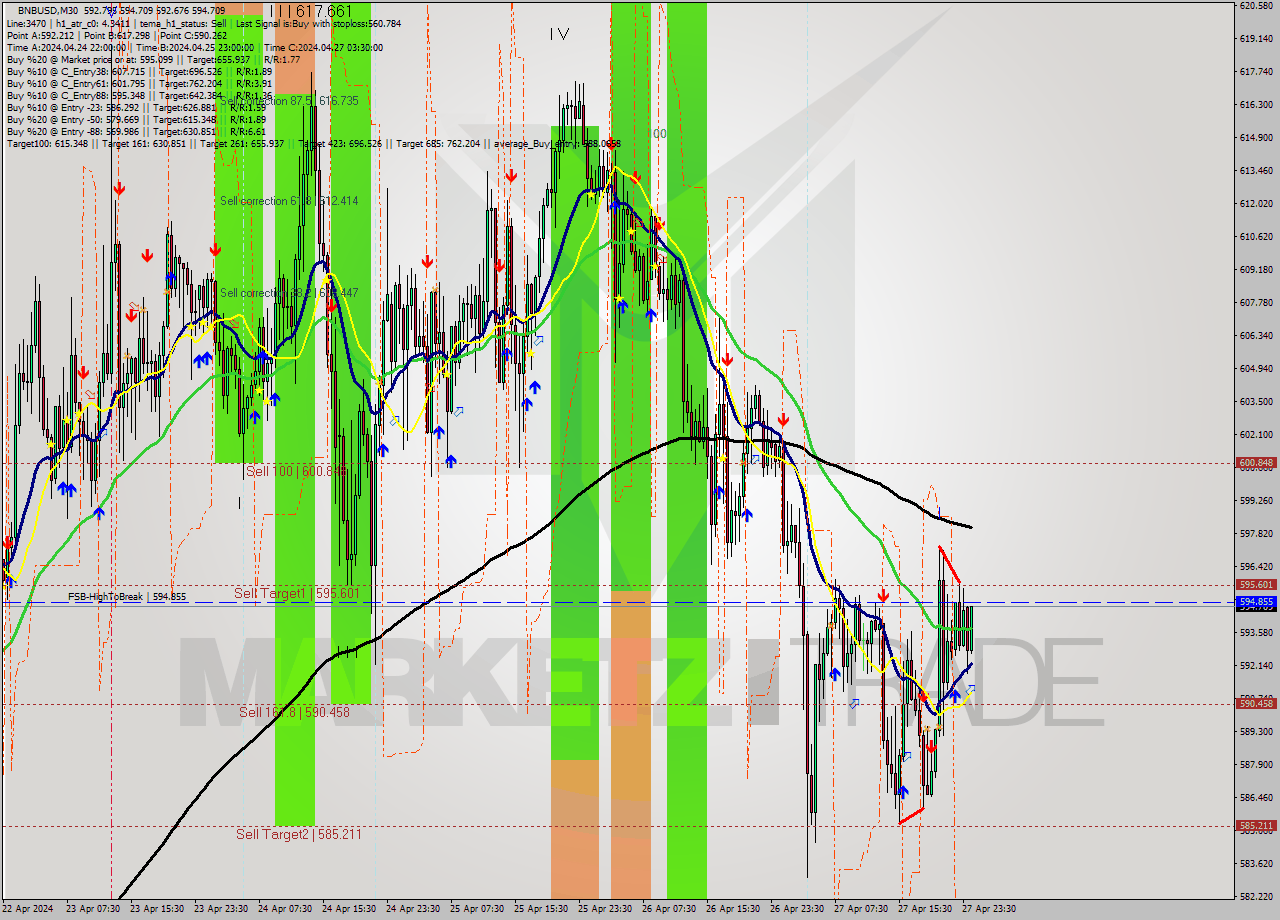Viewport: 1280px width, 920px height.
Task: Click the 606.340 price axis value
Action: click(x=1256, y=336)
